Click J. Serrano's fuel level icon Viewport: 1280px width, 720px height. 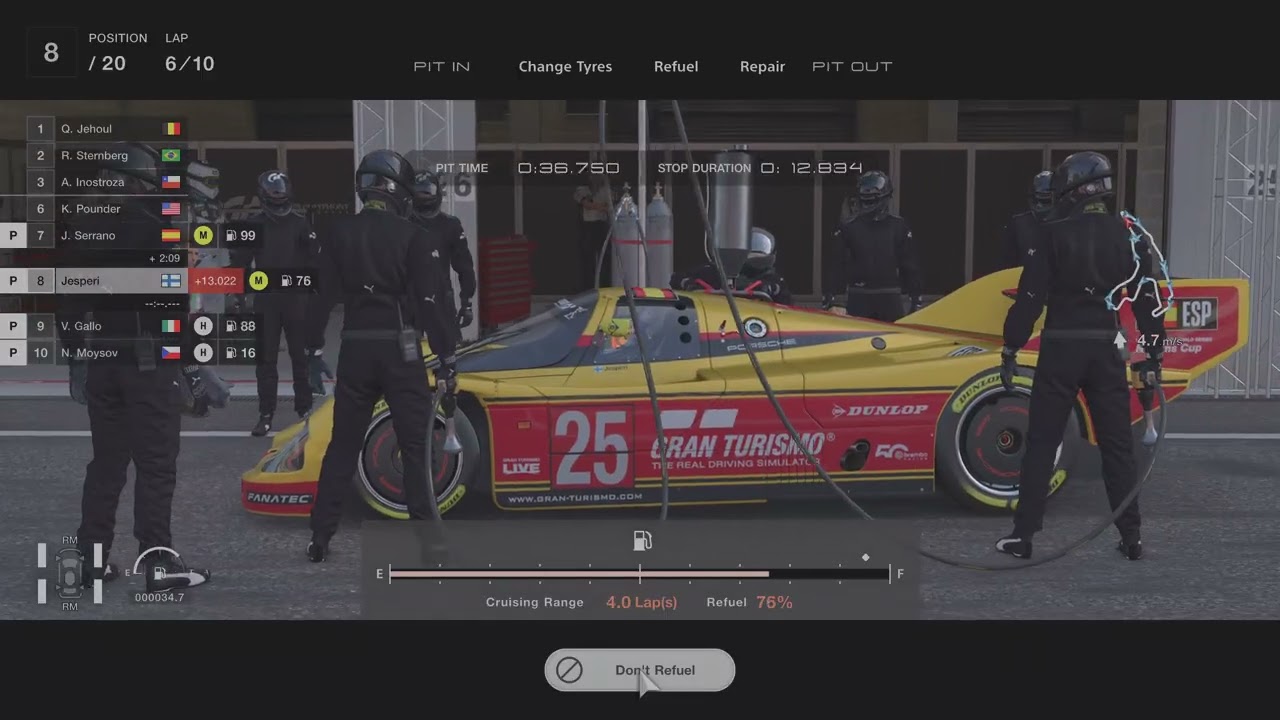click(x=231, y=236)
